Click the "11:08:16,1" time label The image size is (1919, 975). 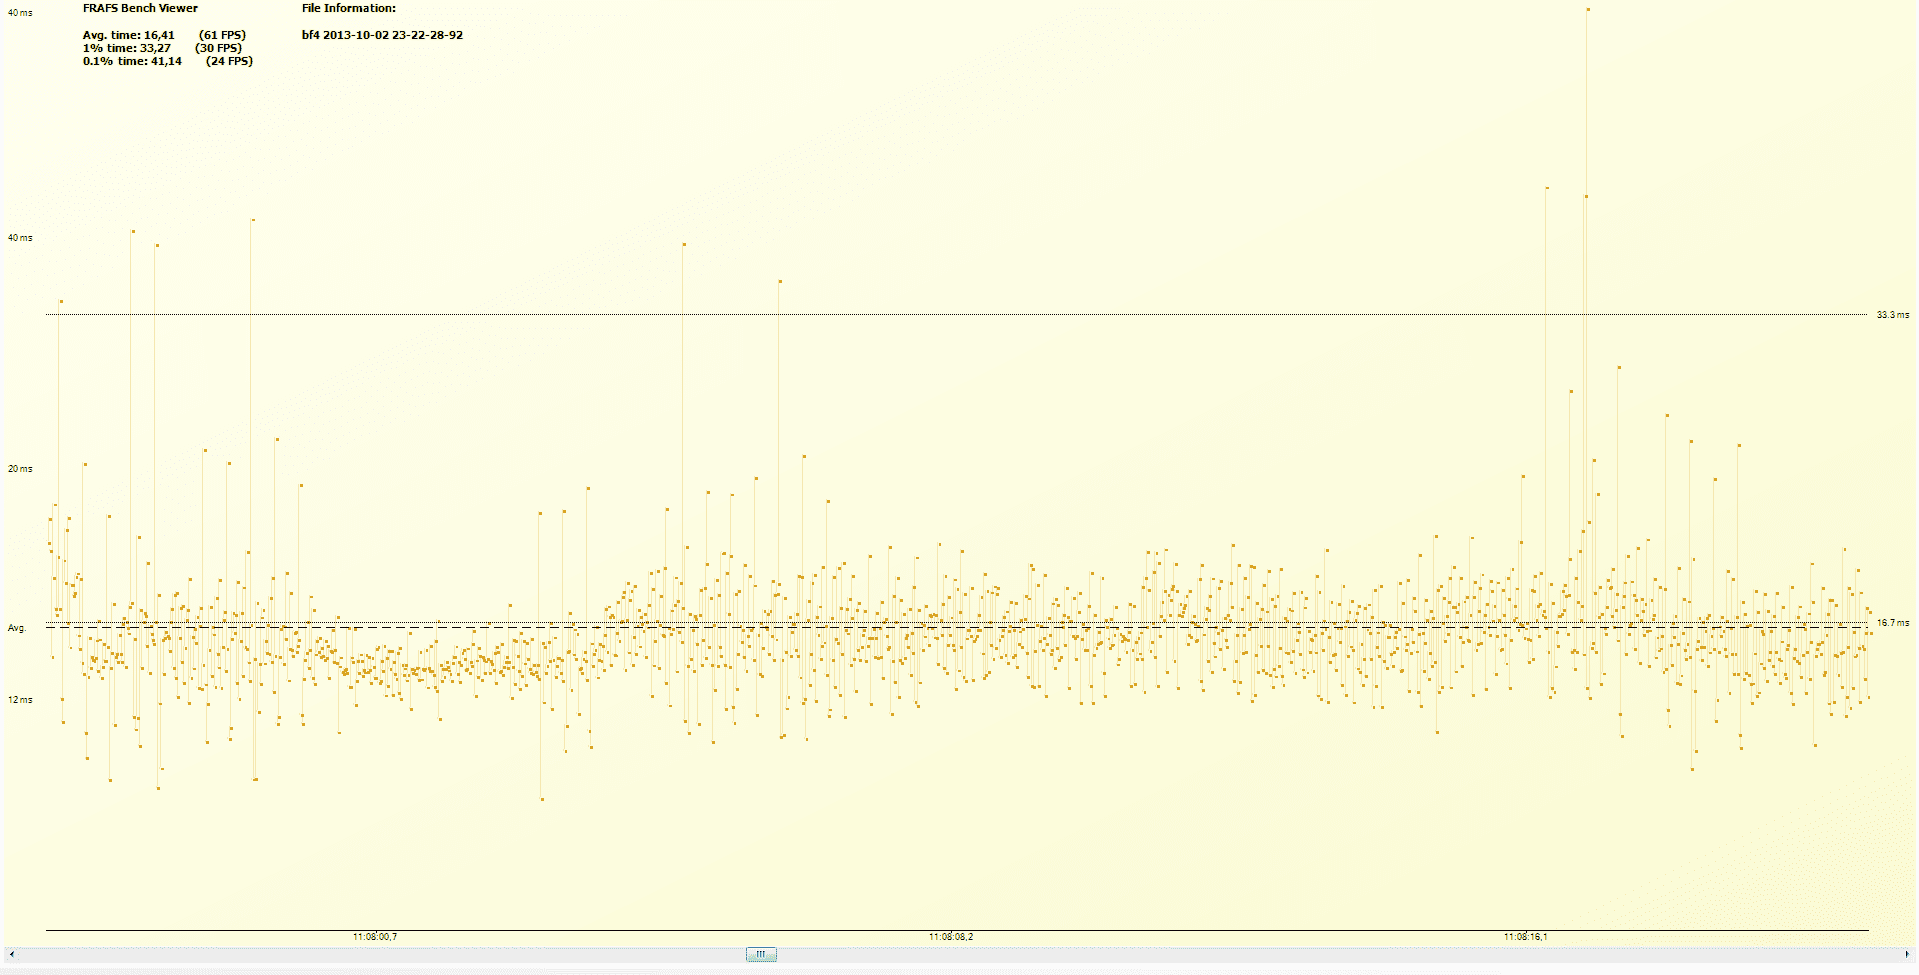tap(1526, 937)
